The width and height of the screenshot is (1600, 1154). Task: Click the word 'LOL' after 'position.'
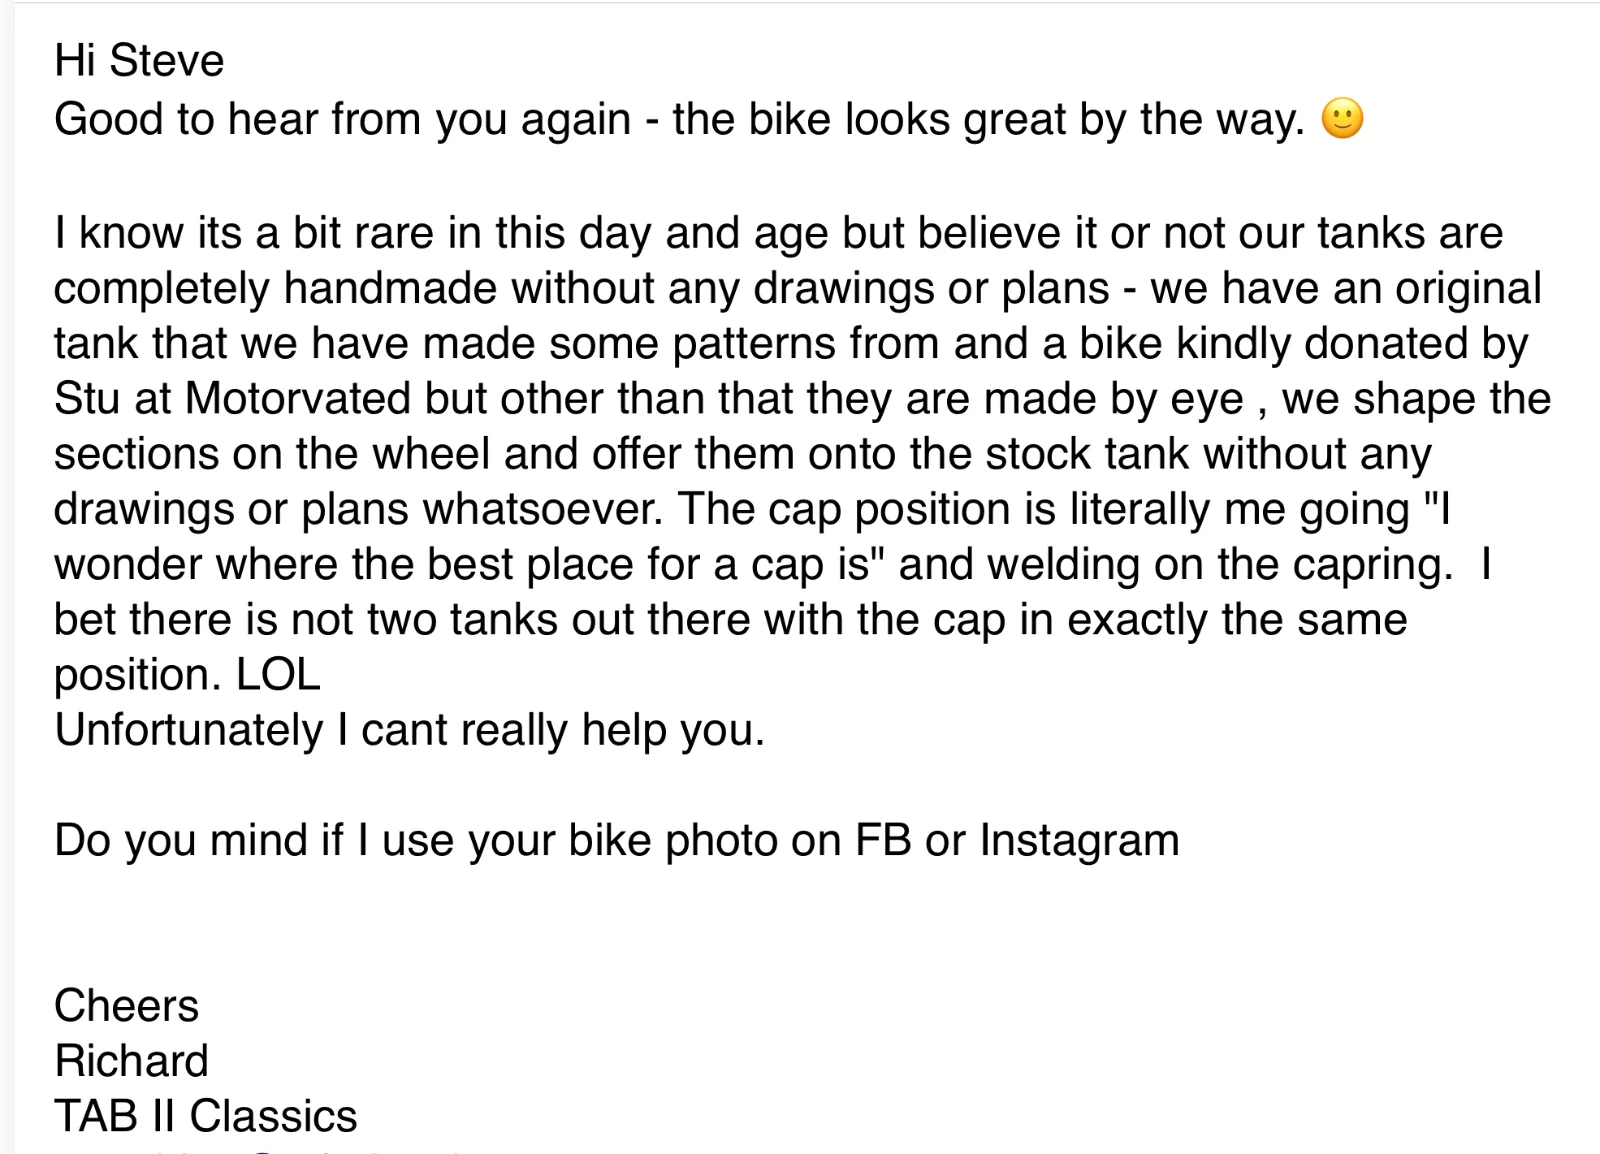[x=278, y=675]
